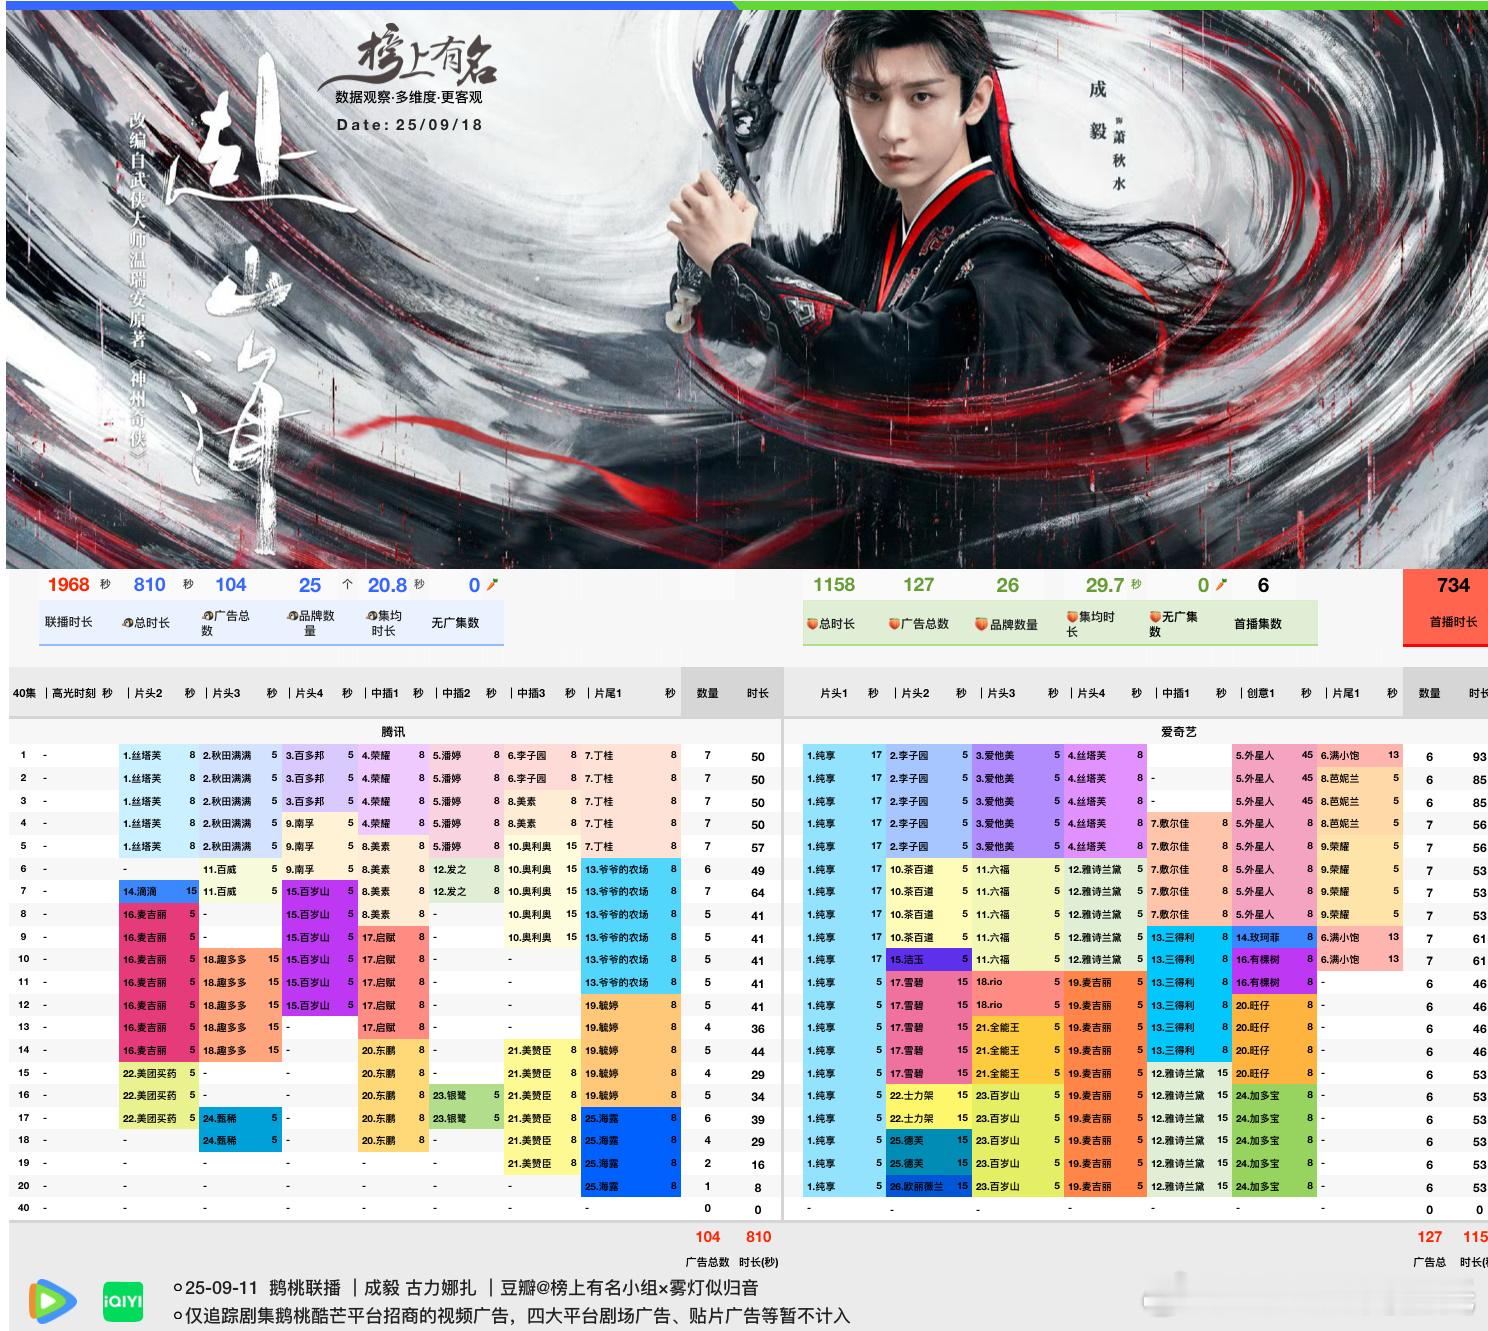Click the peach icon beside iQIYI 广告总数

(x=894, y=624)
